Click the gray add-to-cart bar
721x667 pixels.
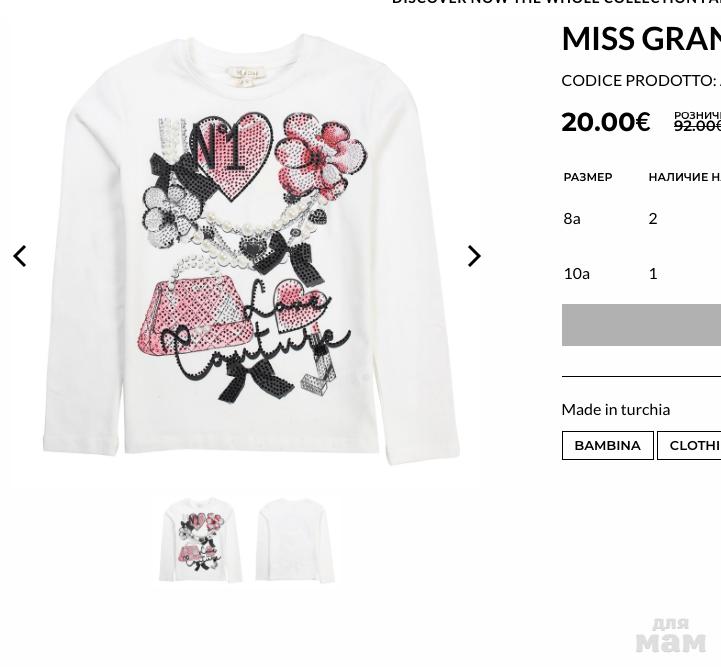(641, 325)
